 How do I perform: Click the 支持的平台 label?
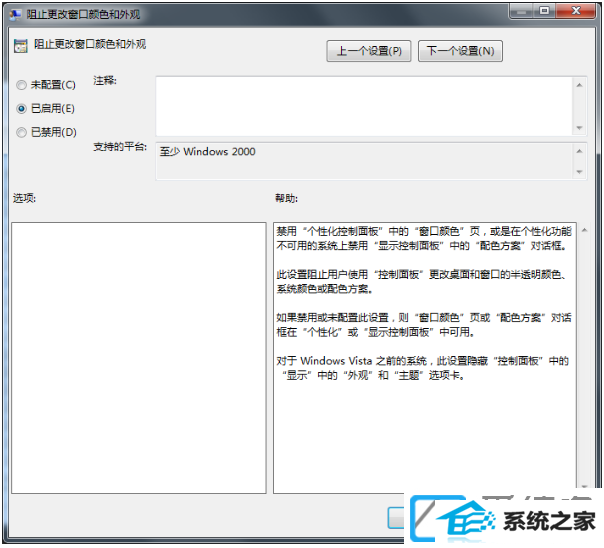120,147
